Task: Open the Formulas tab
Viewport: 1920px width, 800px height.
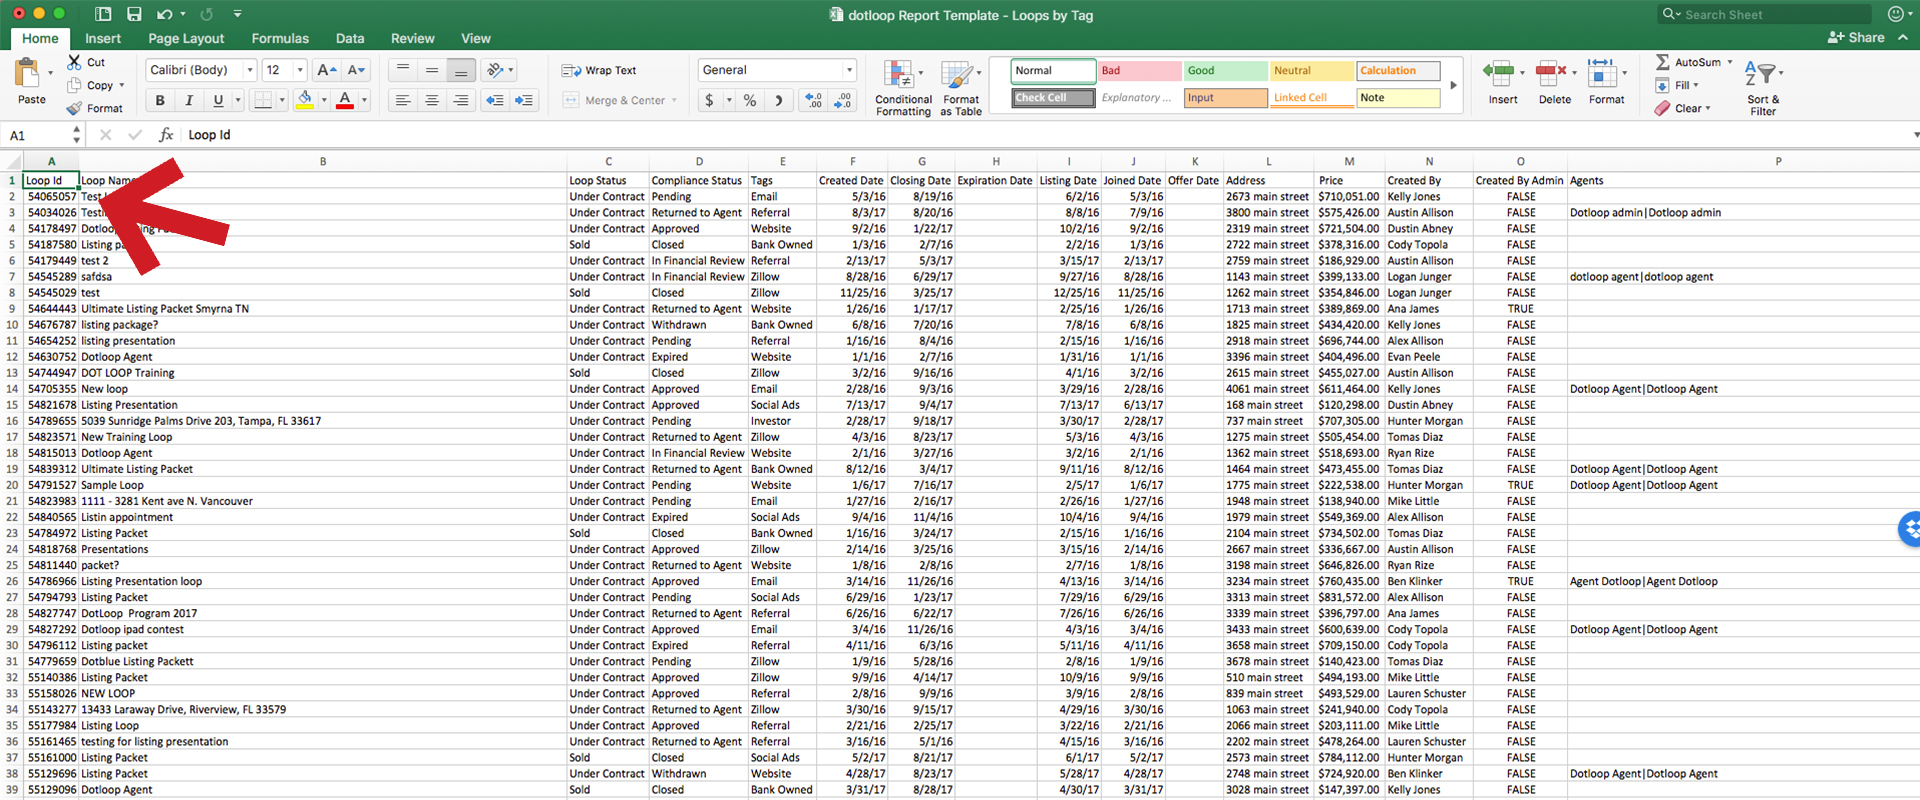Action: [280, 38]
